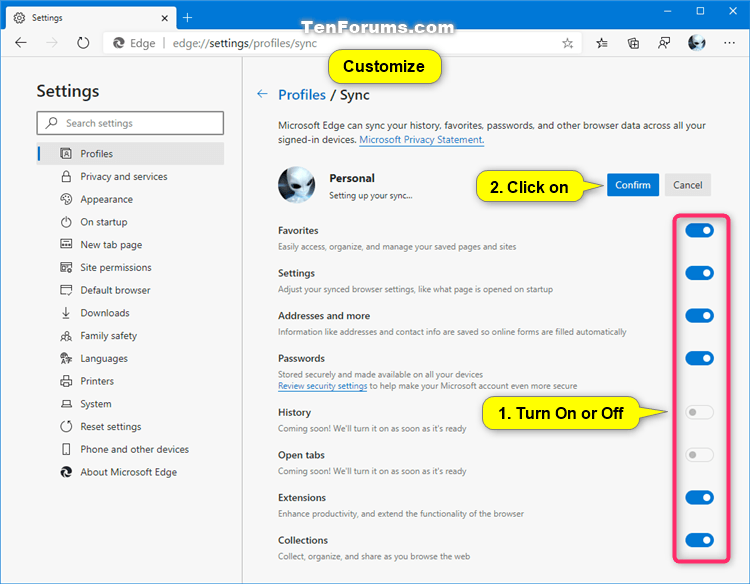Click the Printers icon

click(66, 381)
